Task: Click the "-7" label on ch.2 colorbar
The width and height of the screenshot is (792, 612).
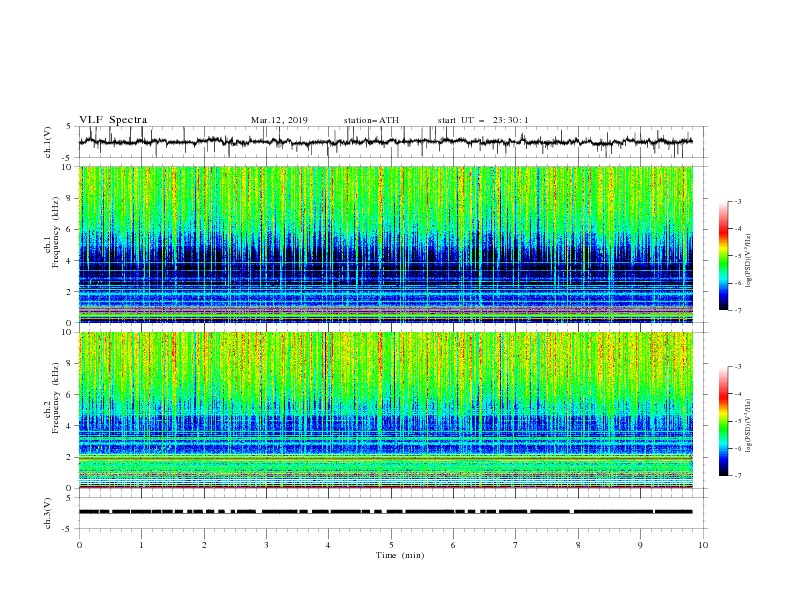Action: pyautogui.click(x=737, y=476)
